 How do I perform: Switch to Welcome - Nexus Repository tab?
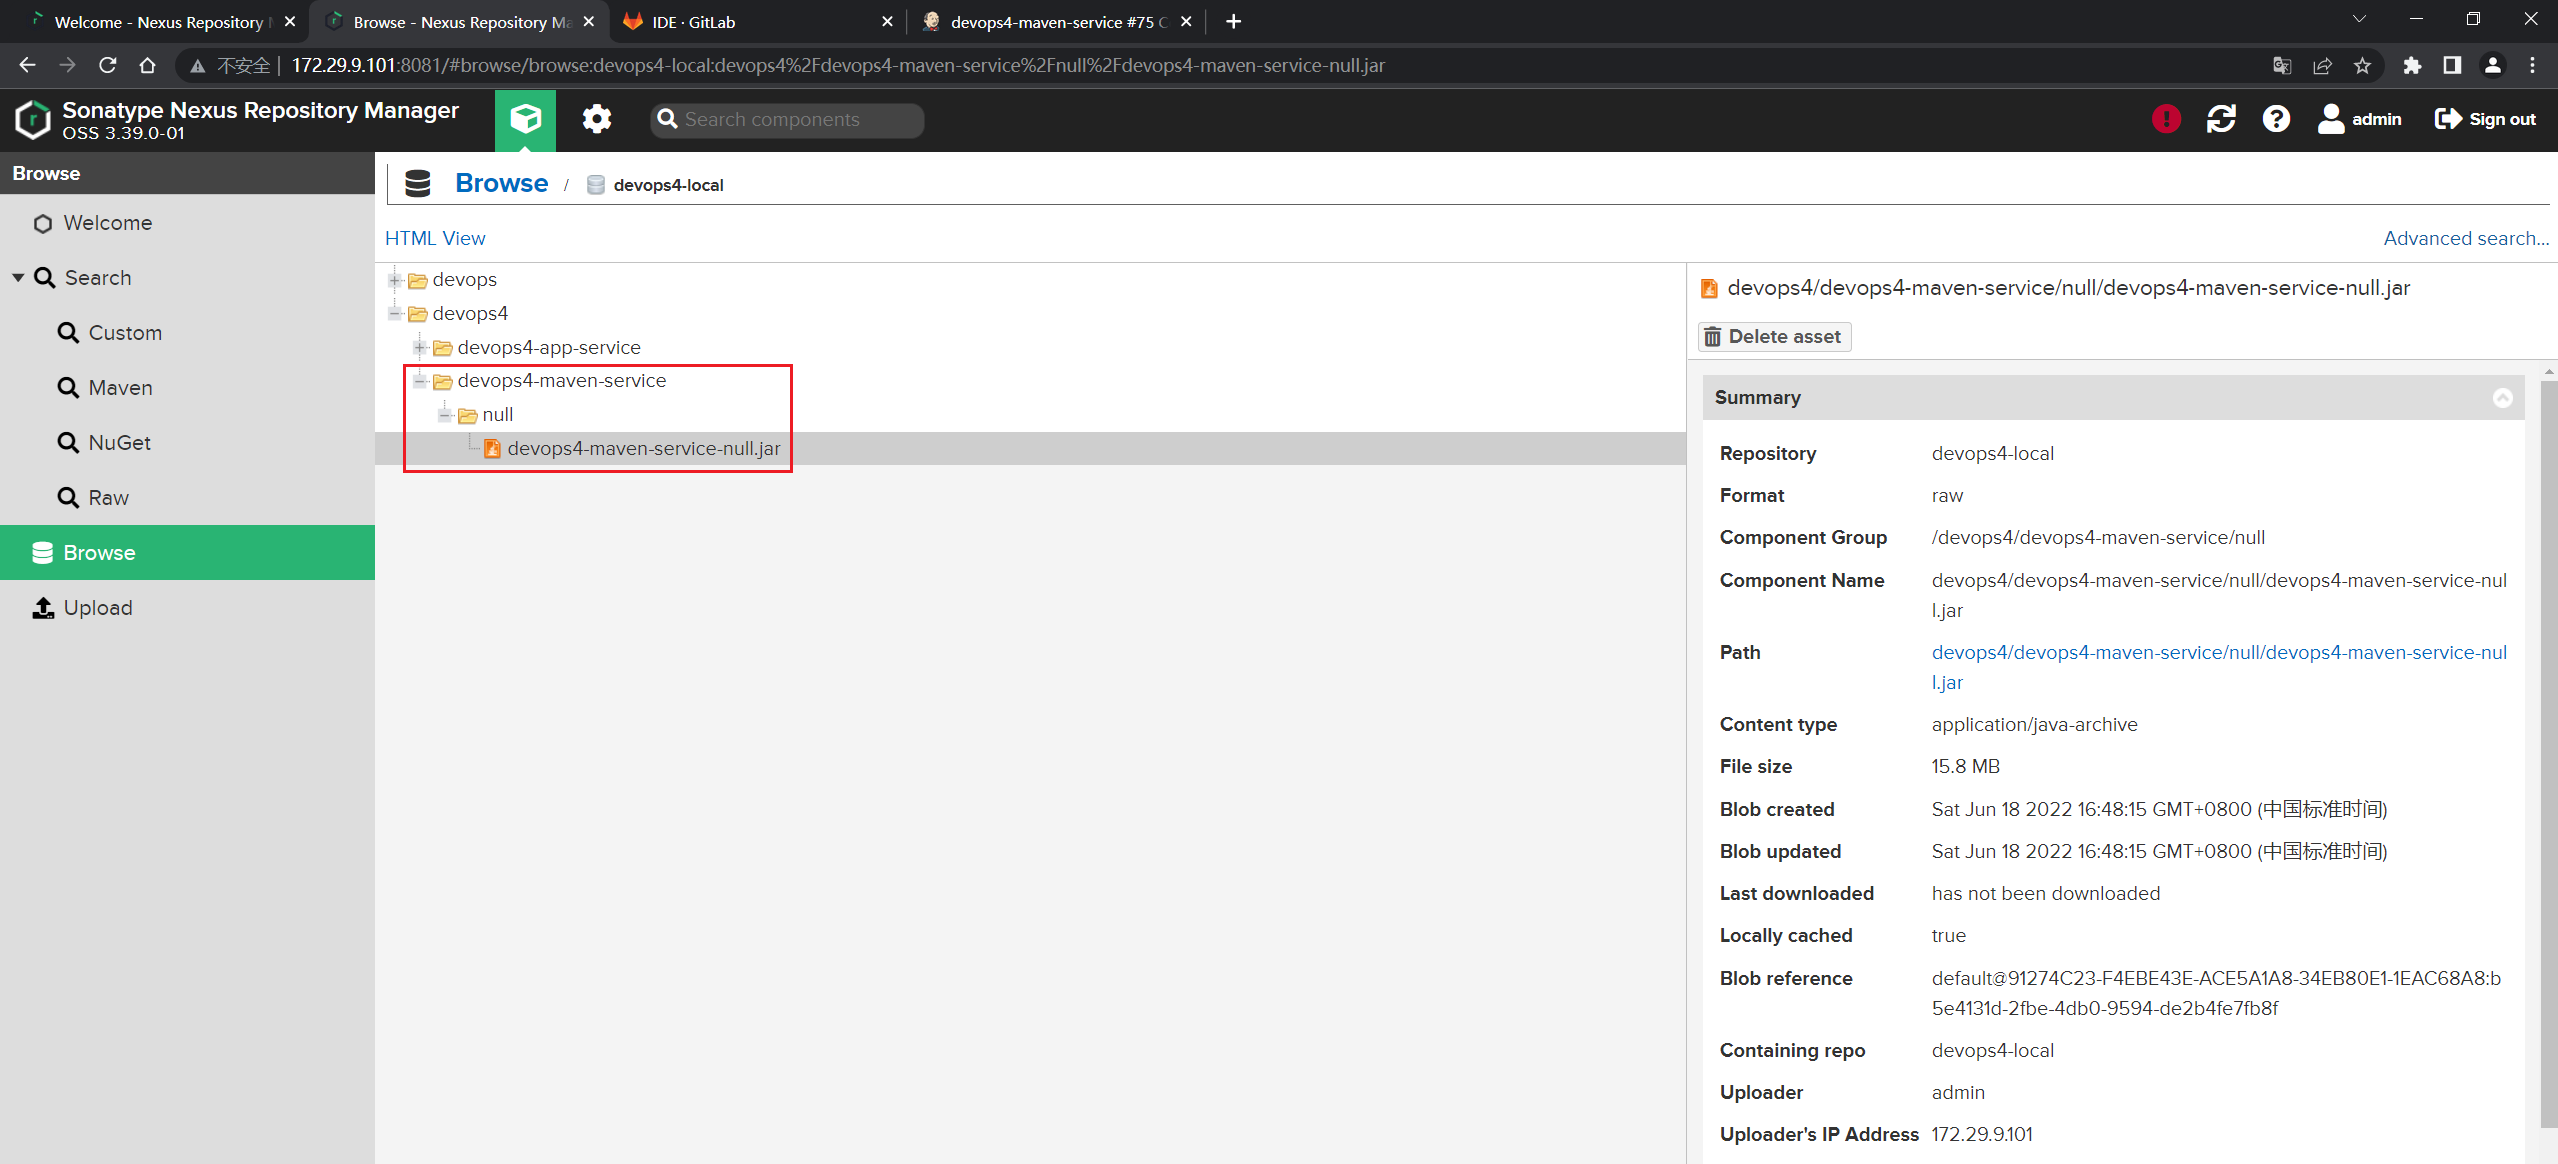[x=159, y=22]
